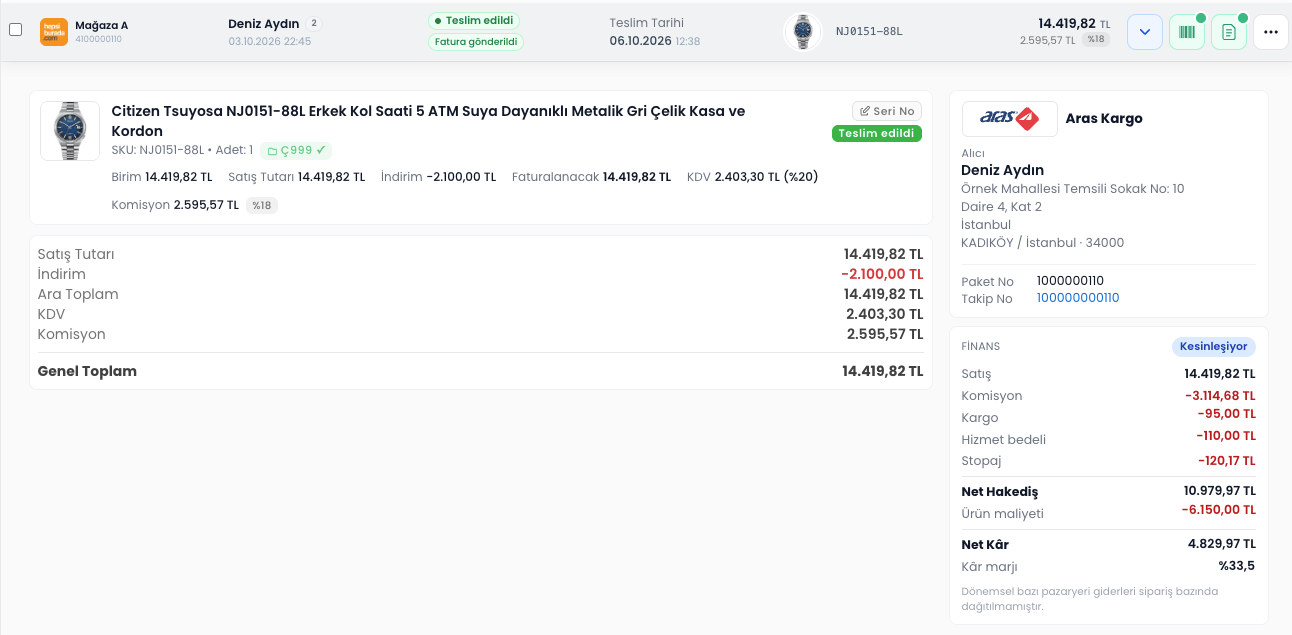Click the Aras Kargo carrier logo
Image resolution: width=1292 pixels, height=635 pixels.
point(1009,119)
